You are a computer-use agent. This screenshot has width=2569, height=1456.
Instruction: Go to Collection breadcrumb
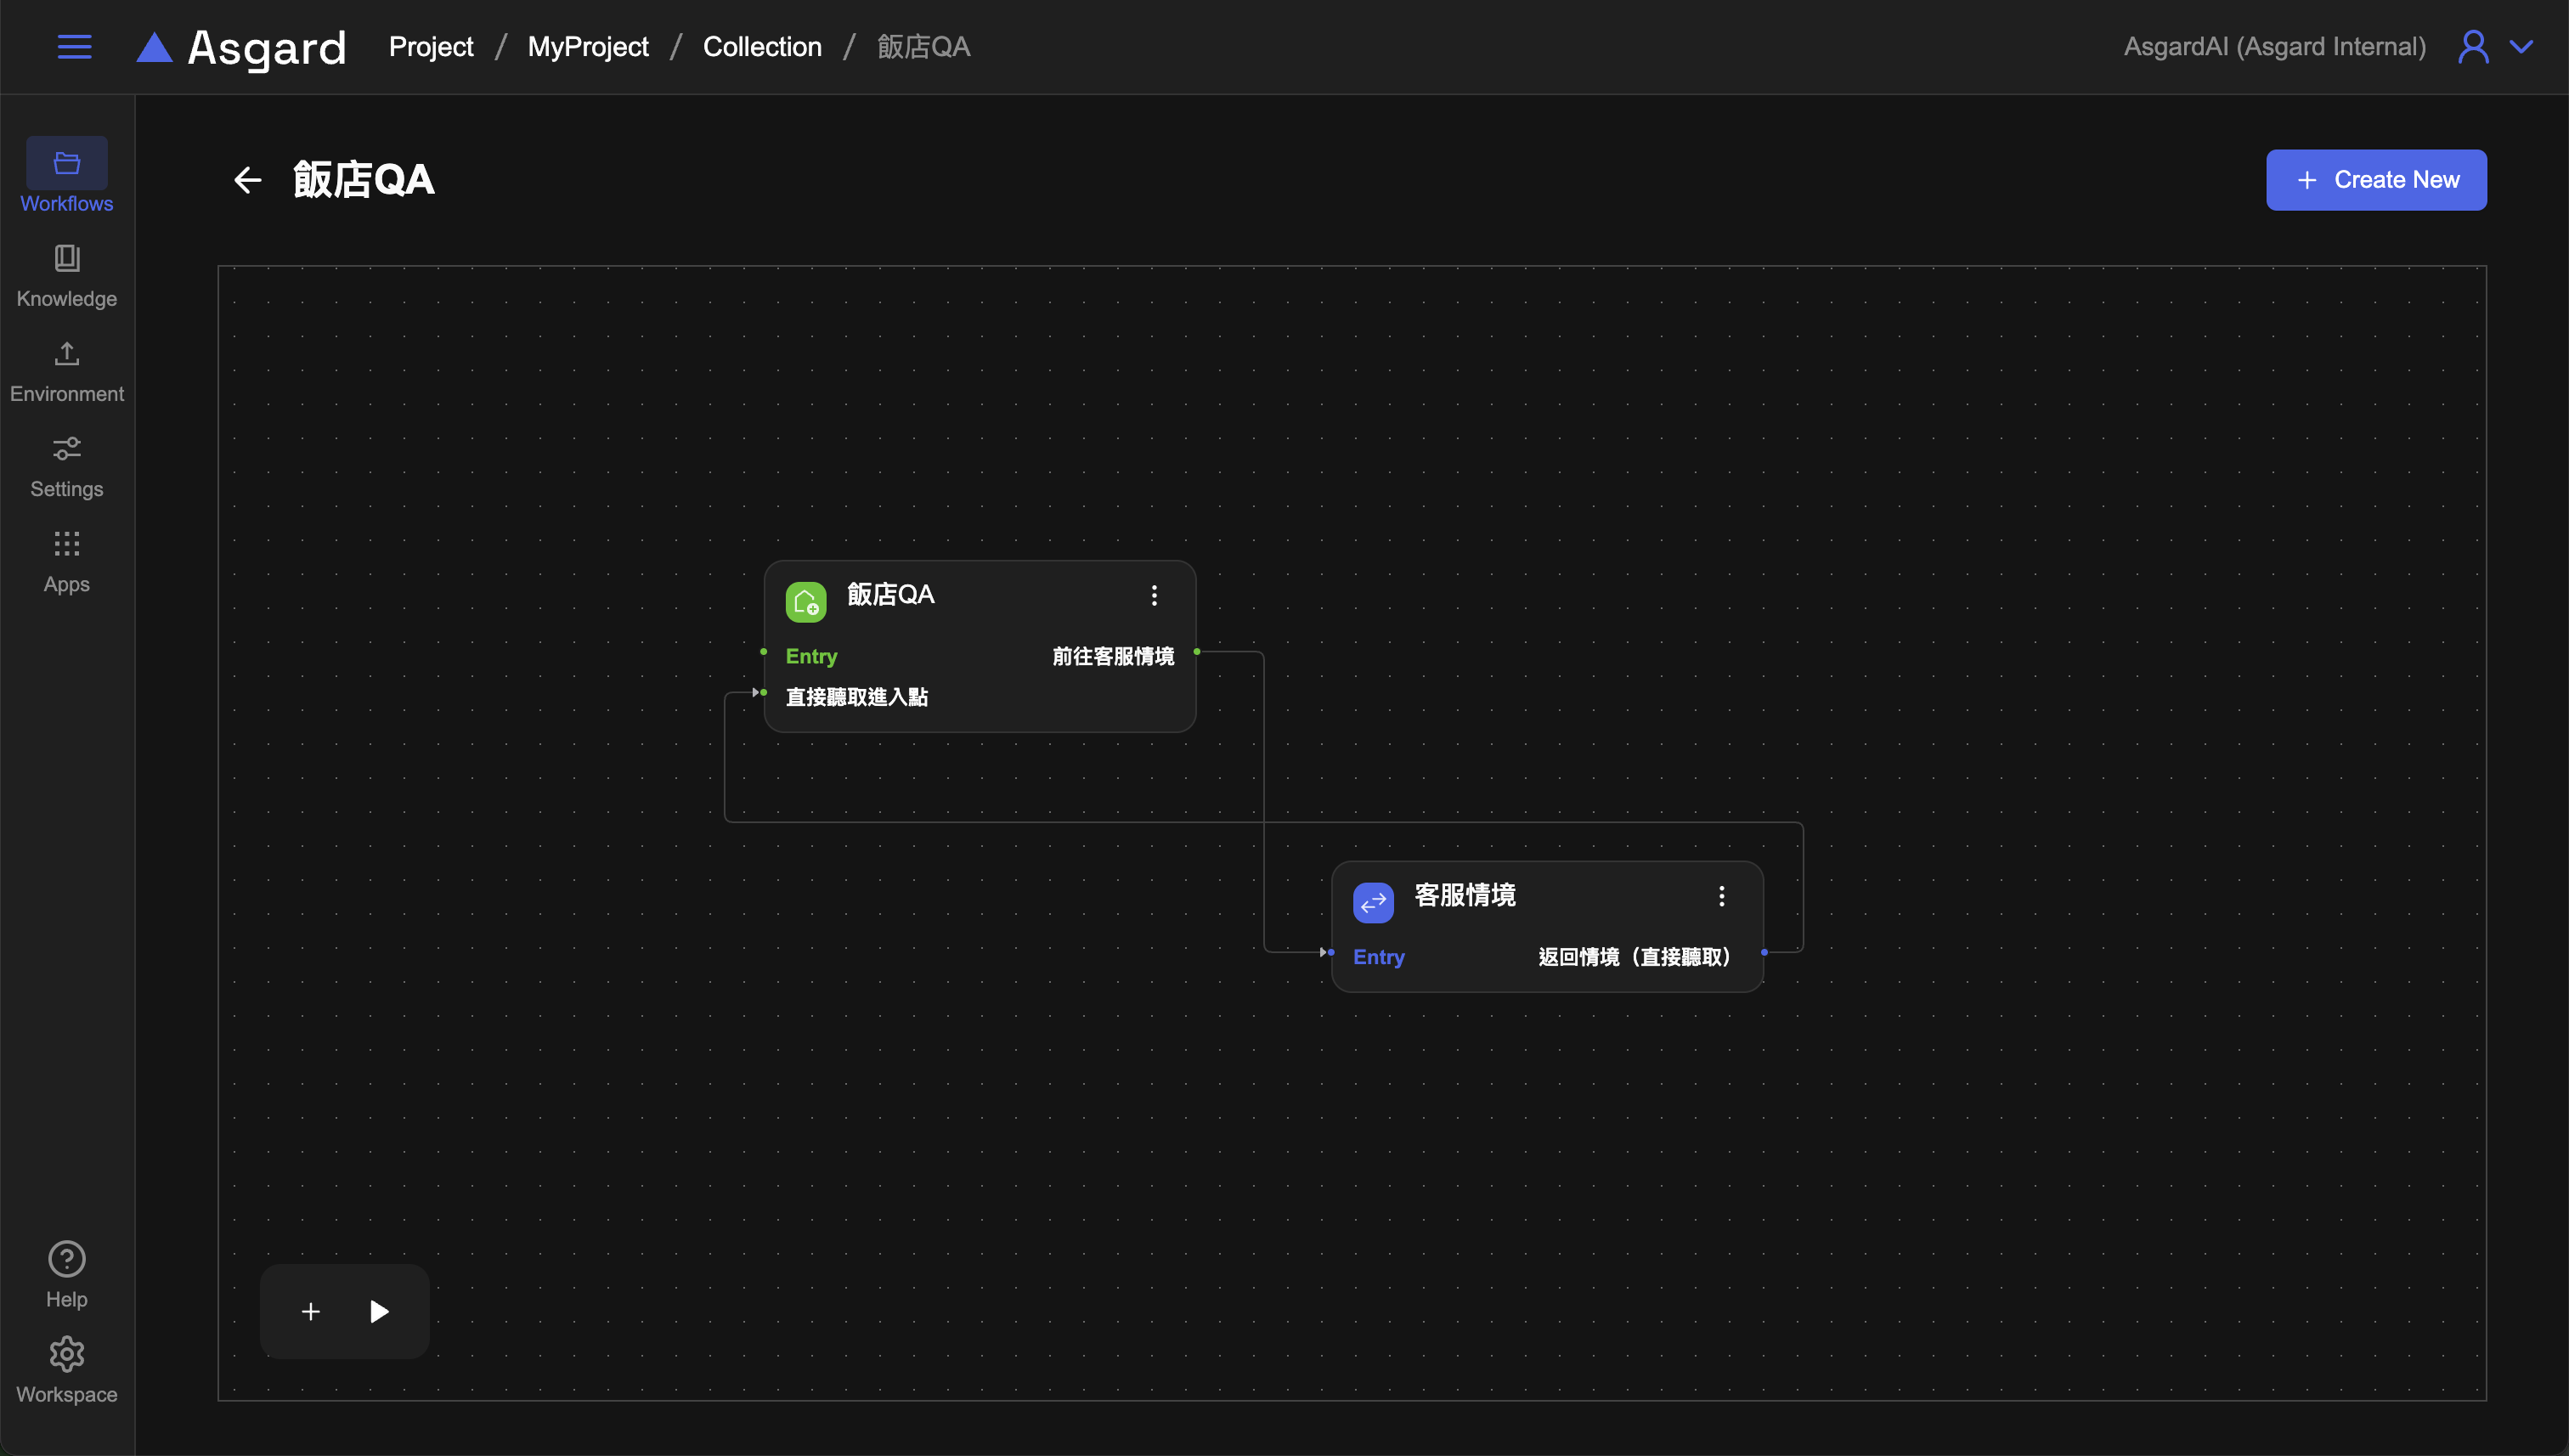(762, 47)
